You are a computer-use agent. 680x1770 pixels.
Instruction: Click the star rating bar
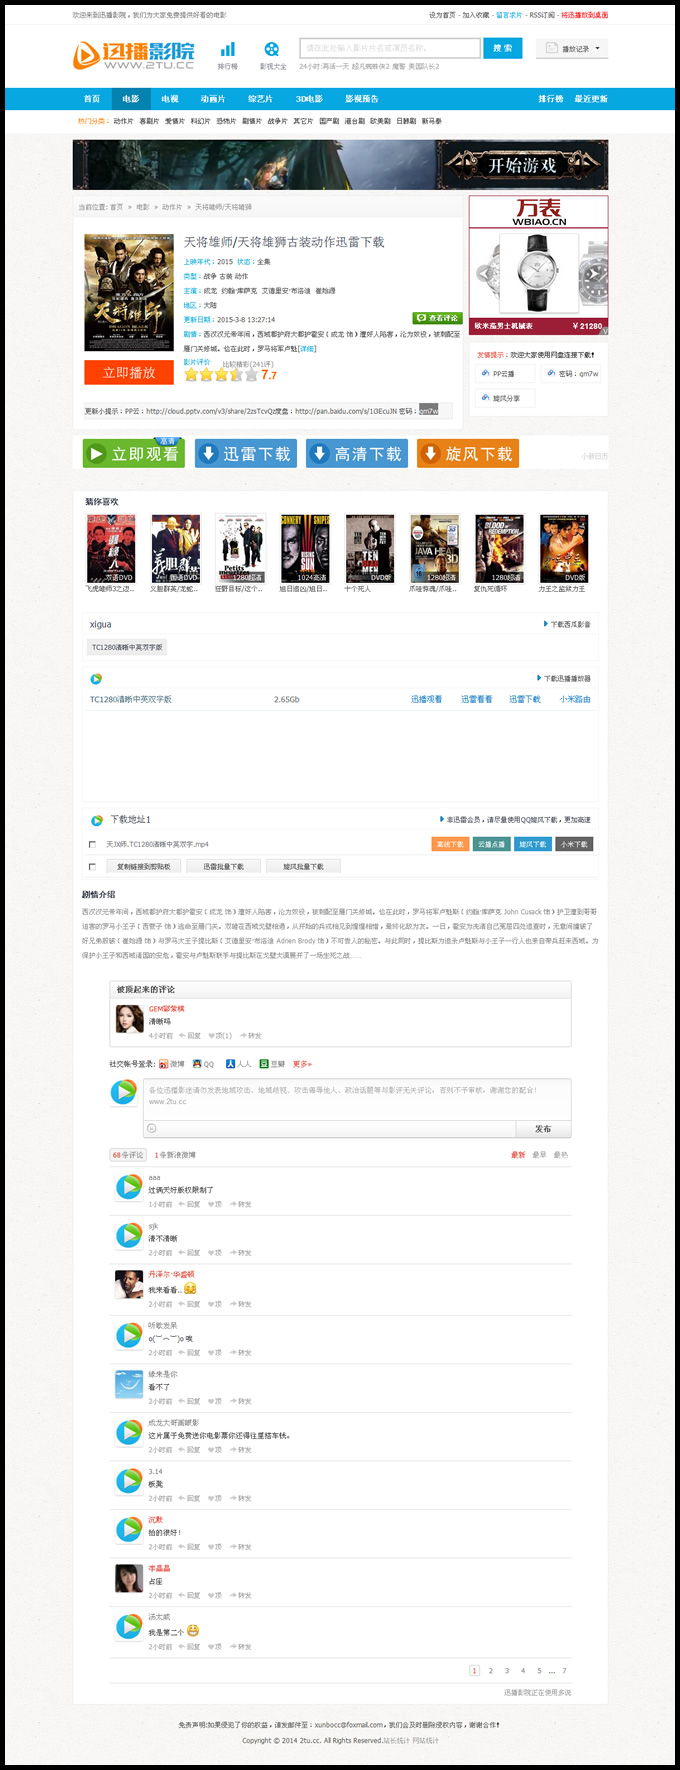[222, 375]
